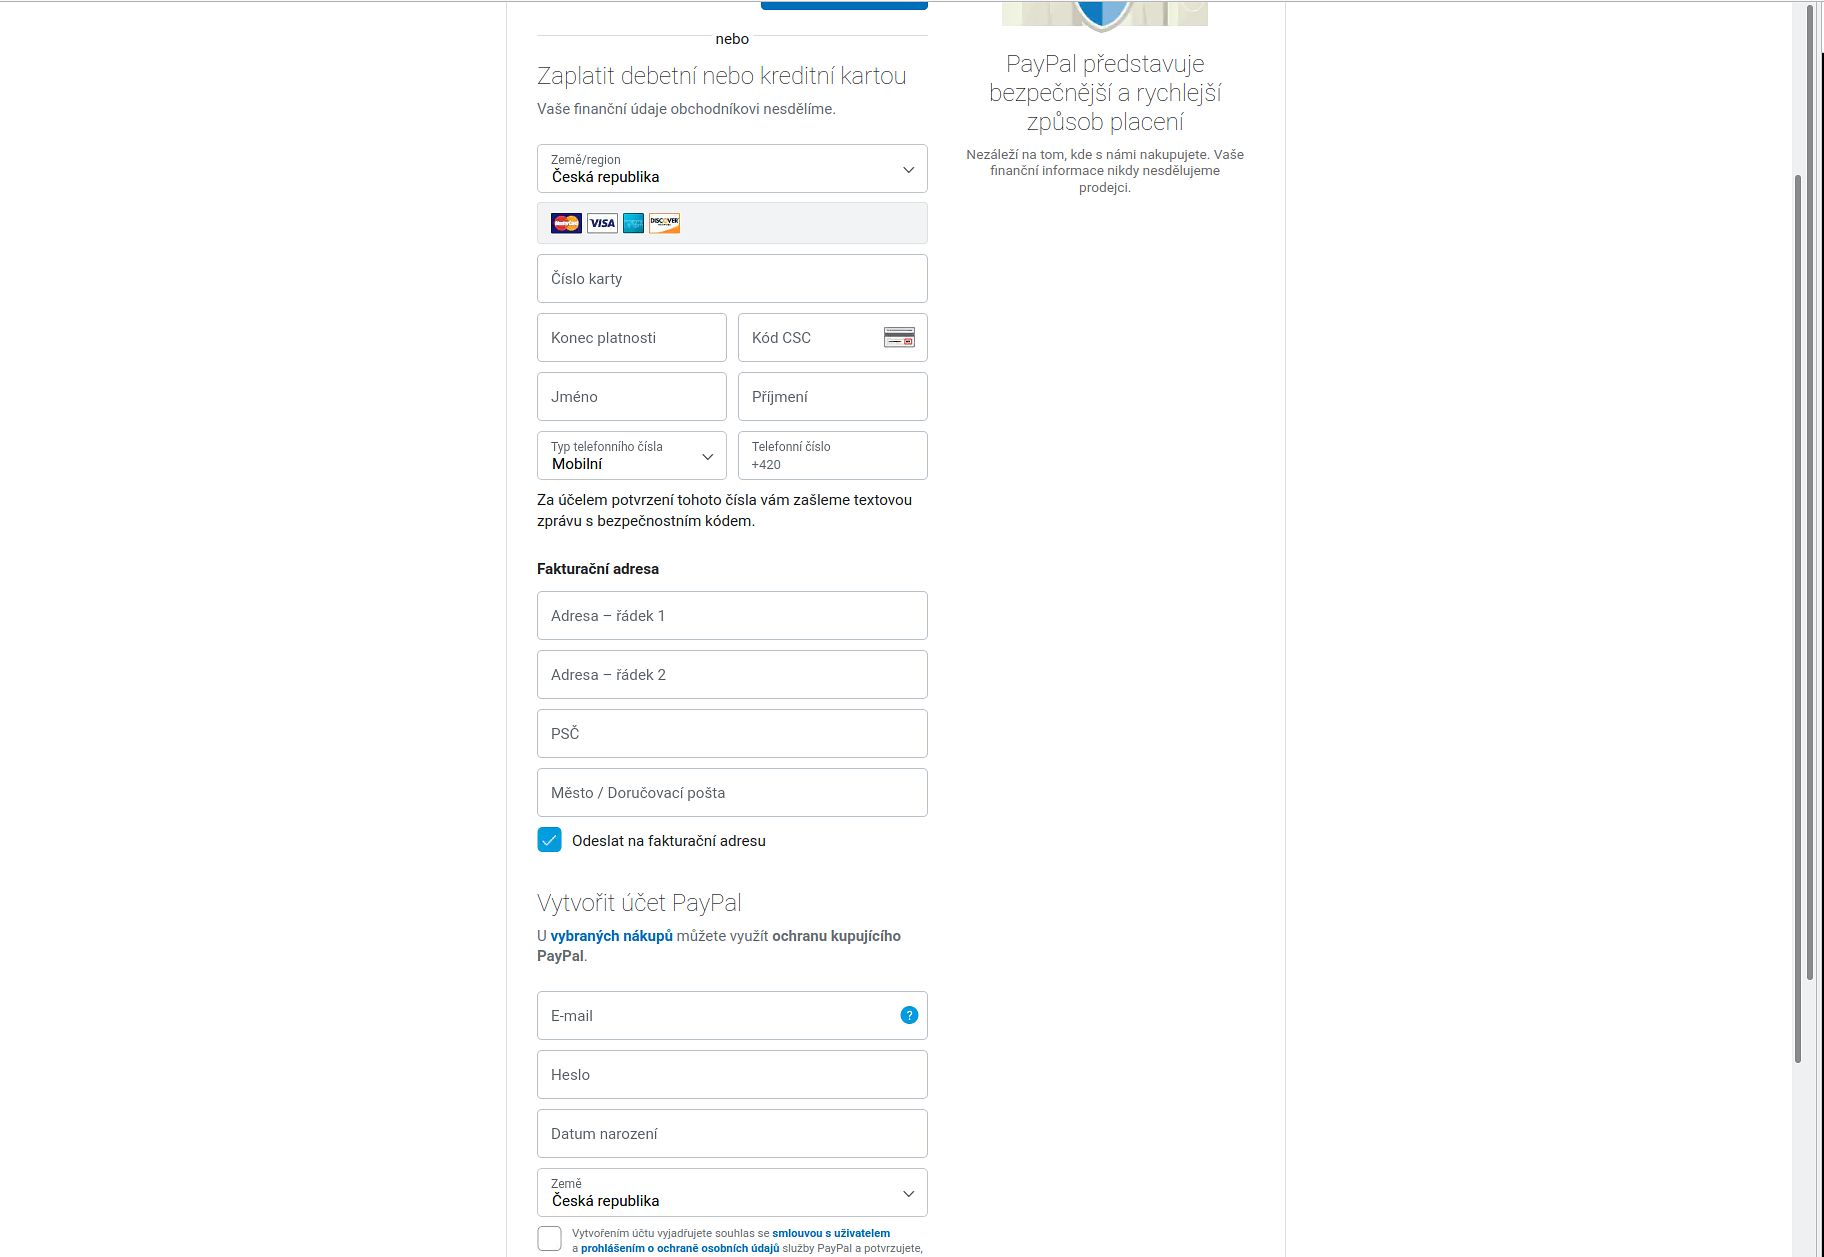The height and width of the screenshot is (1257, 1824).
Task: Open the Země/region dropdown
Action: tap(732, 169)
